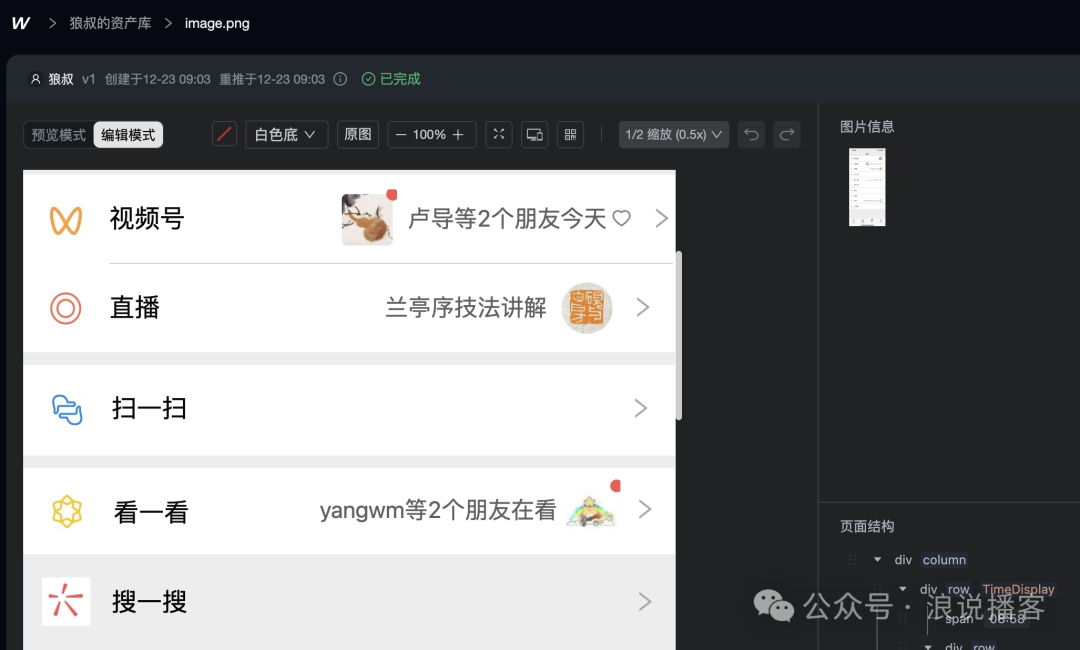The width and height of the screenshot is (1080, 650).
Task: Collapse the div column tree node
Action: pos(877,560)
